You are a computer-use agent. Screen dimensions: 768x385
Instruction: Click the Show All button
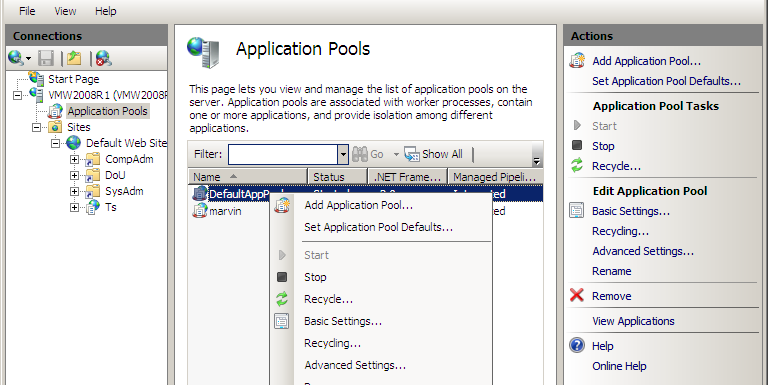click(433, 154)
